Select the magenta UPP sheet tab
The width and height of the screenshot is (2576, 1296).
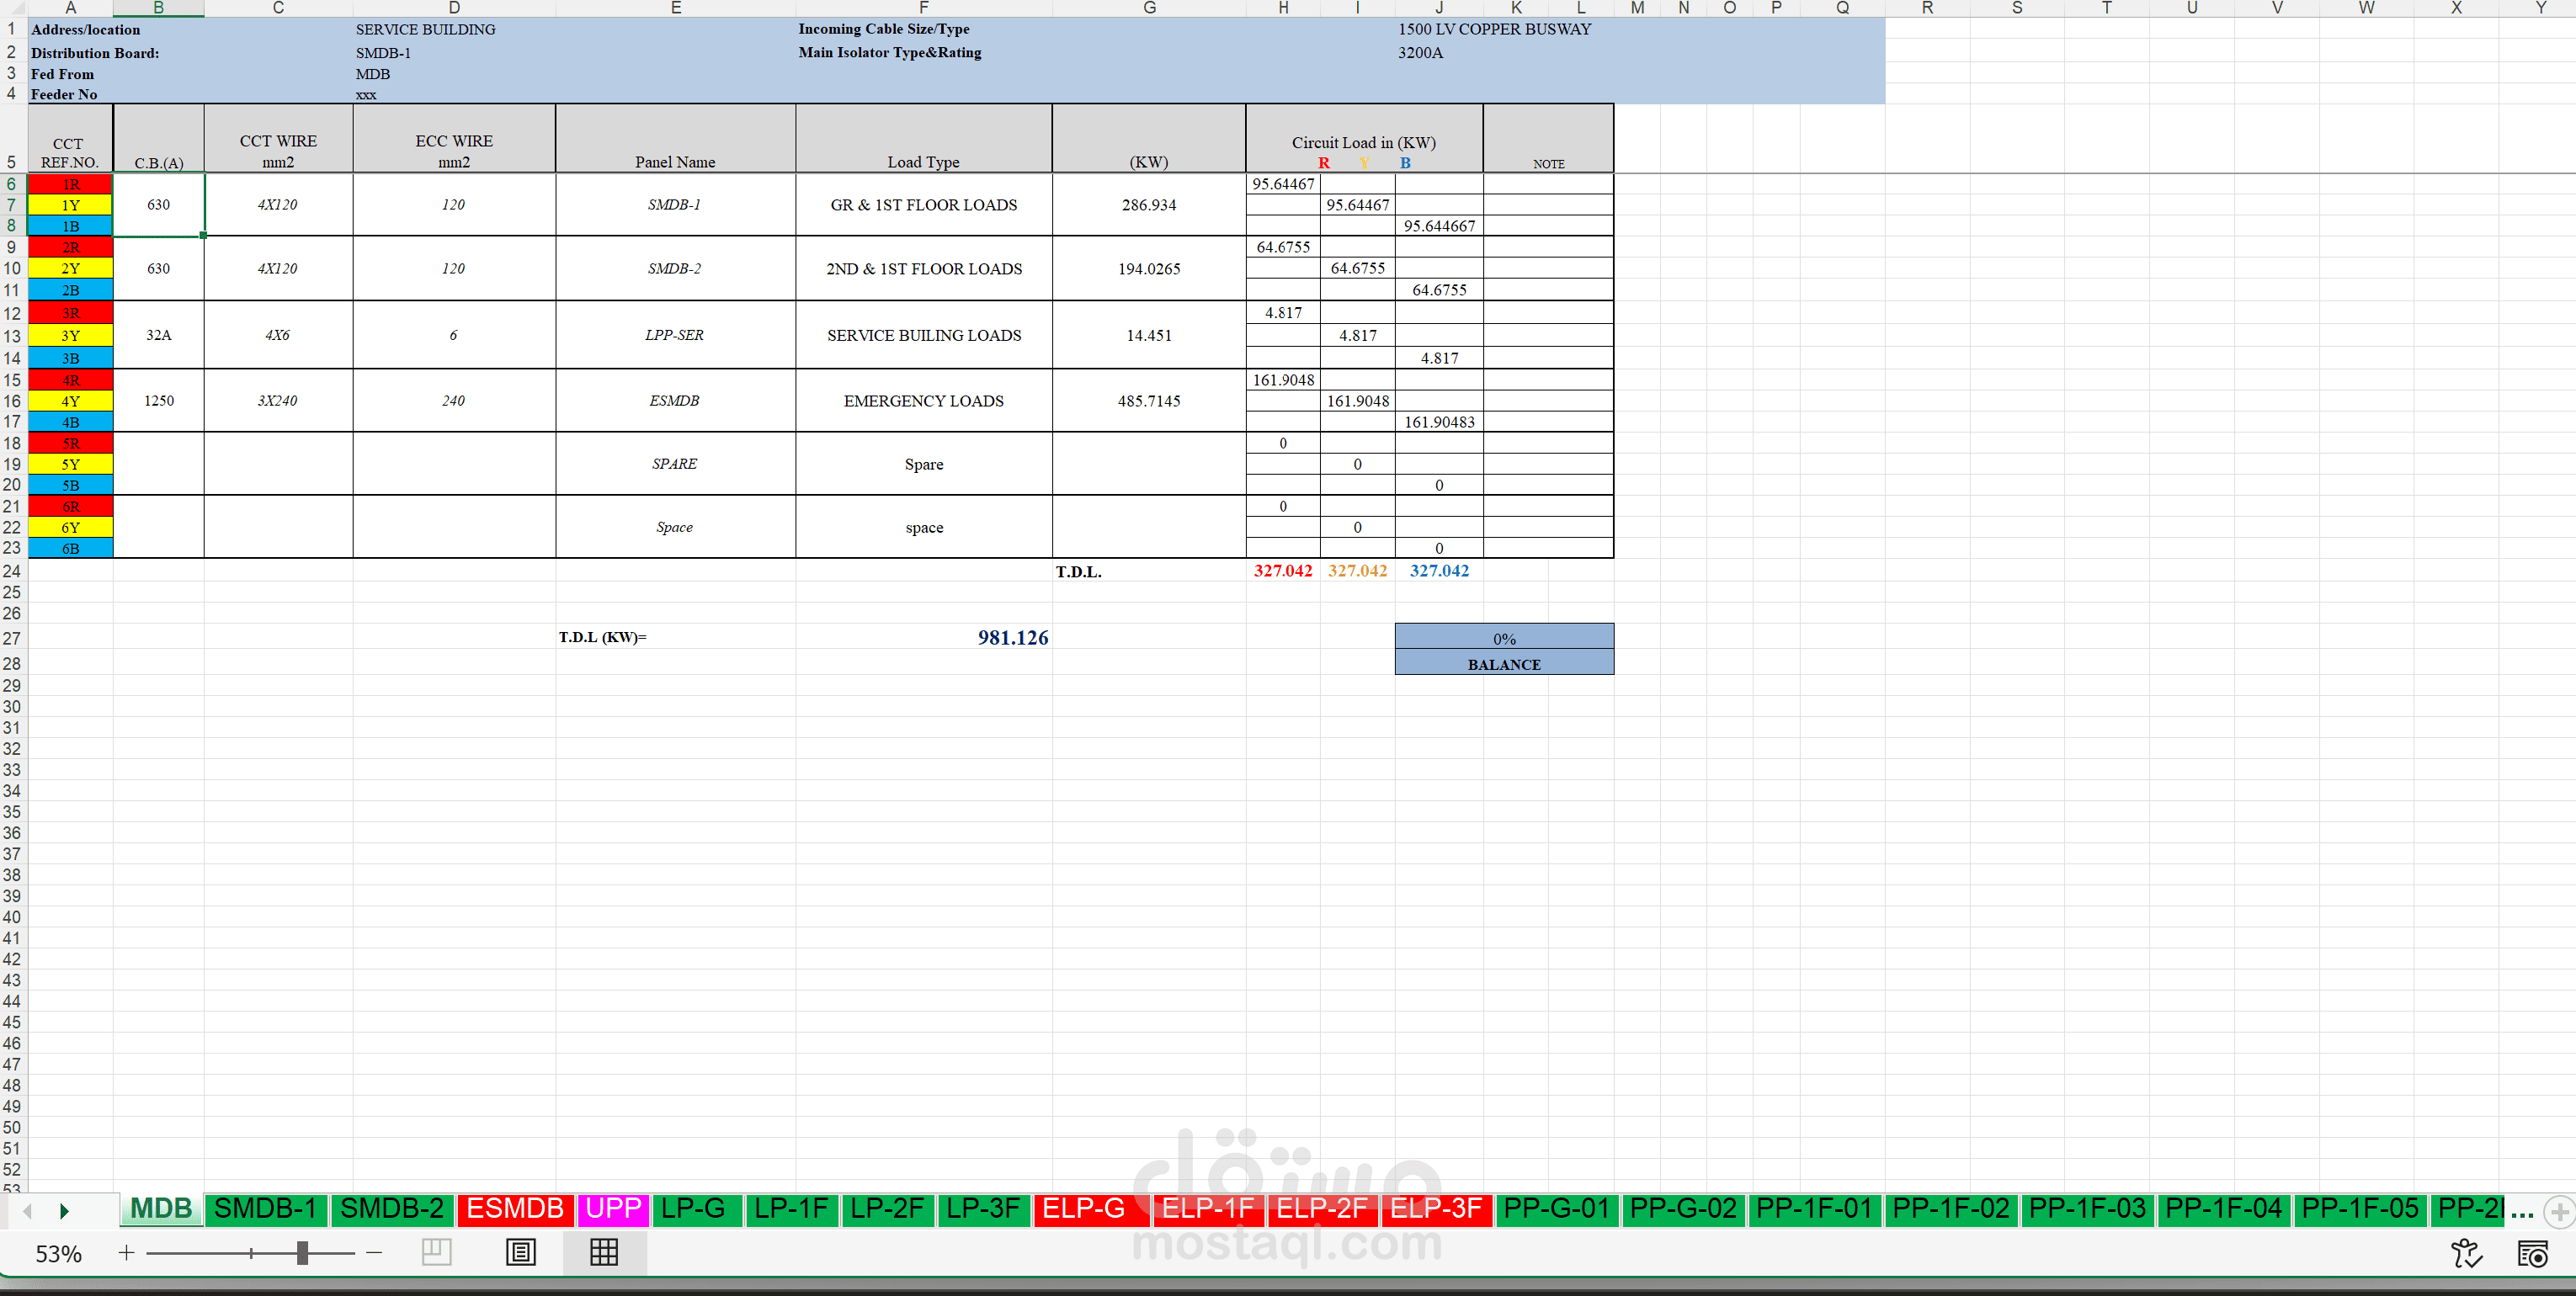(x=613, y=1209)
